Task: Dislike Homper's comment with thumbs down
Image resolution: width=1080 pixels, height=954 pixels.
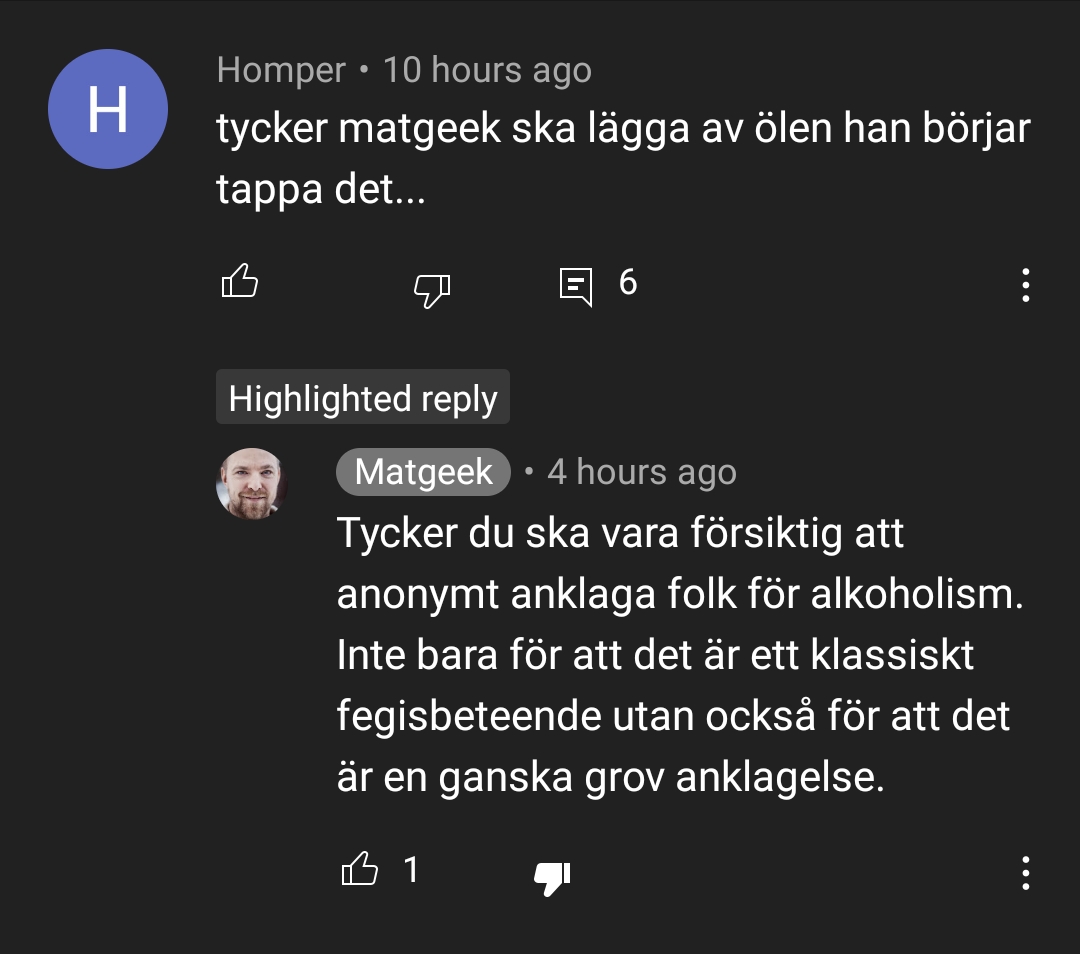Action: tap(432, 290)
